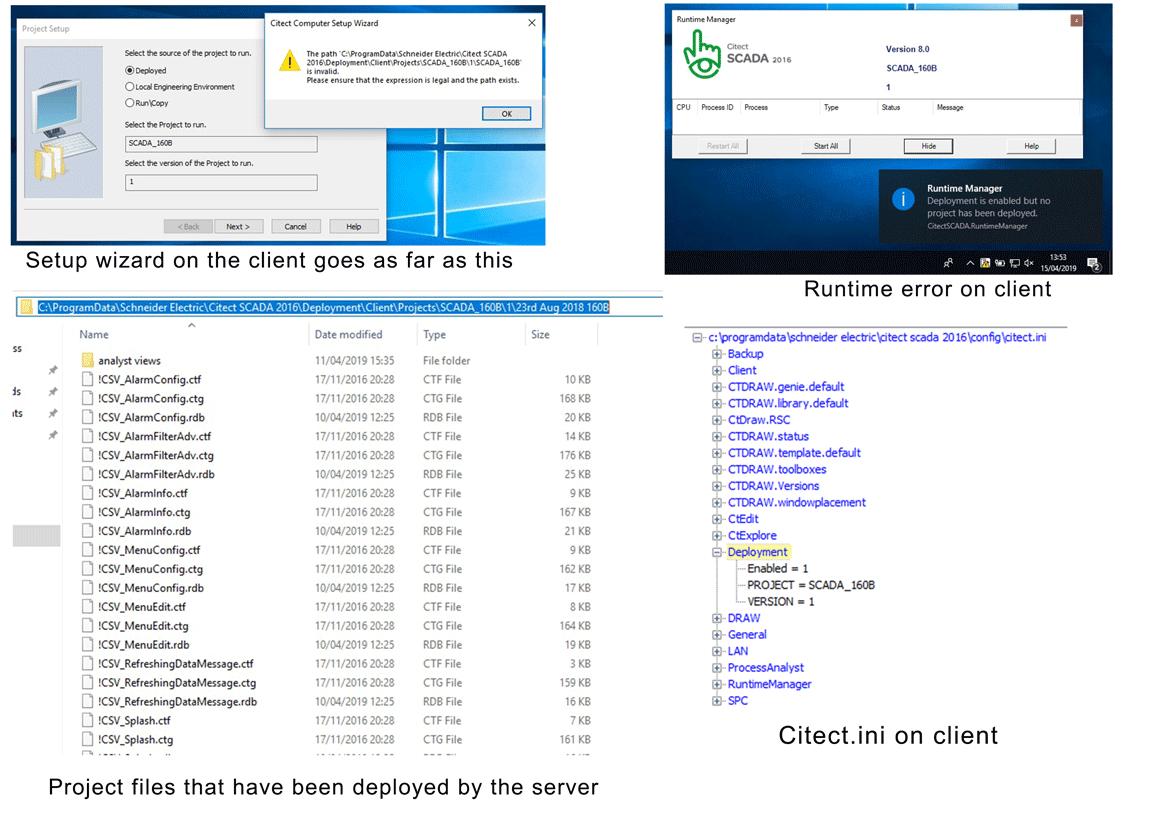1158x819 pixels.
Task: Select Local Engineering Environment radio option
Action: (130, 87)
